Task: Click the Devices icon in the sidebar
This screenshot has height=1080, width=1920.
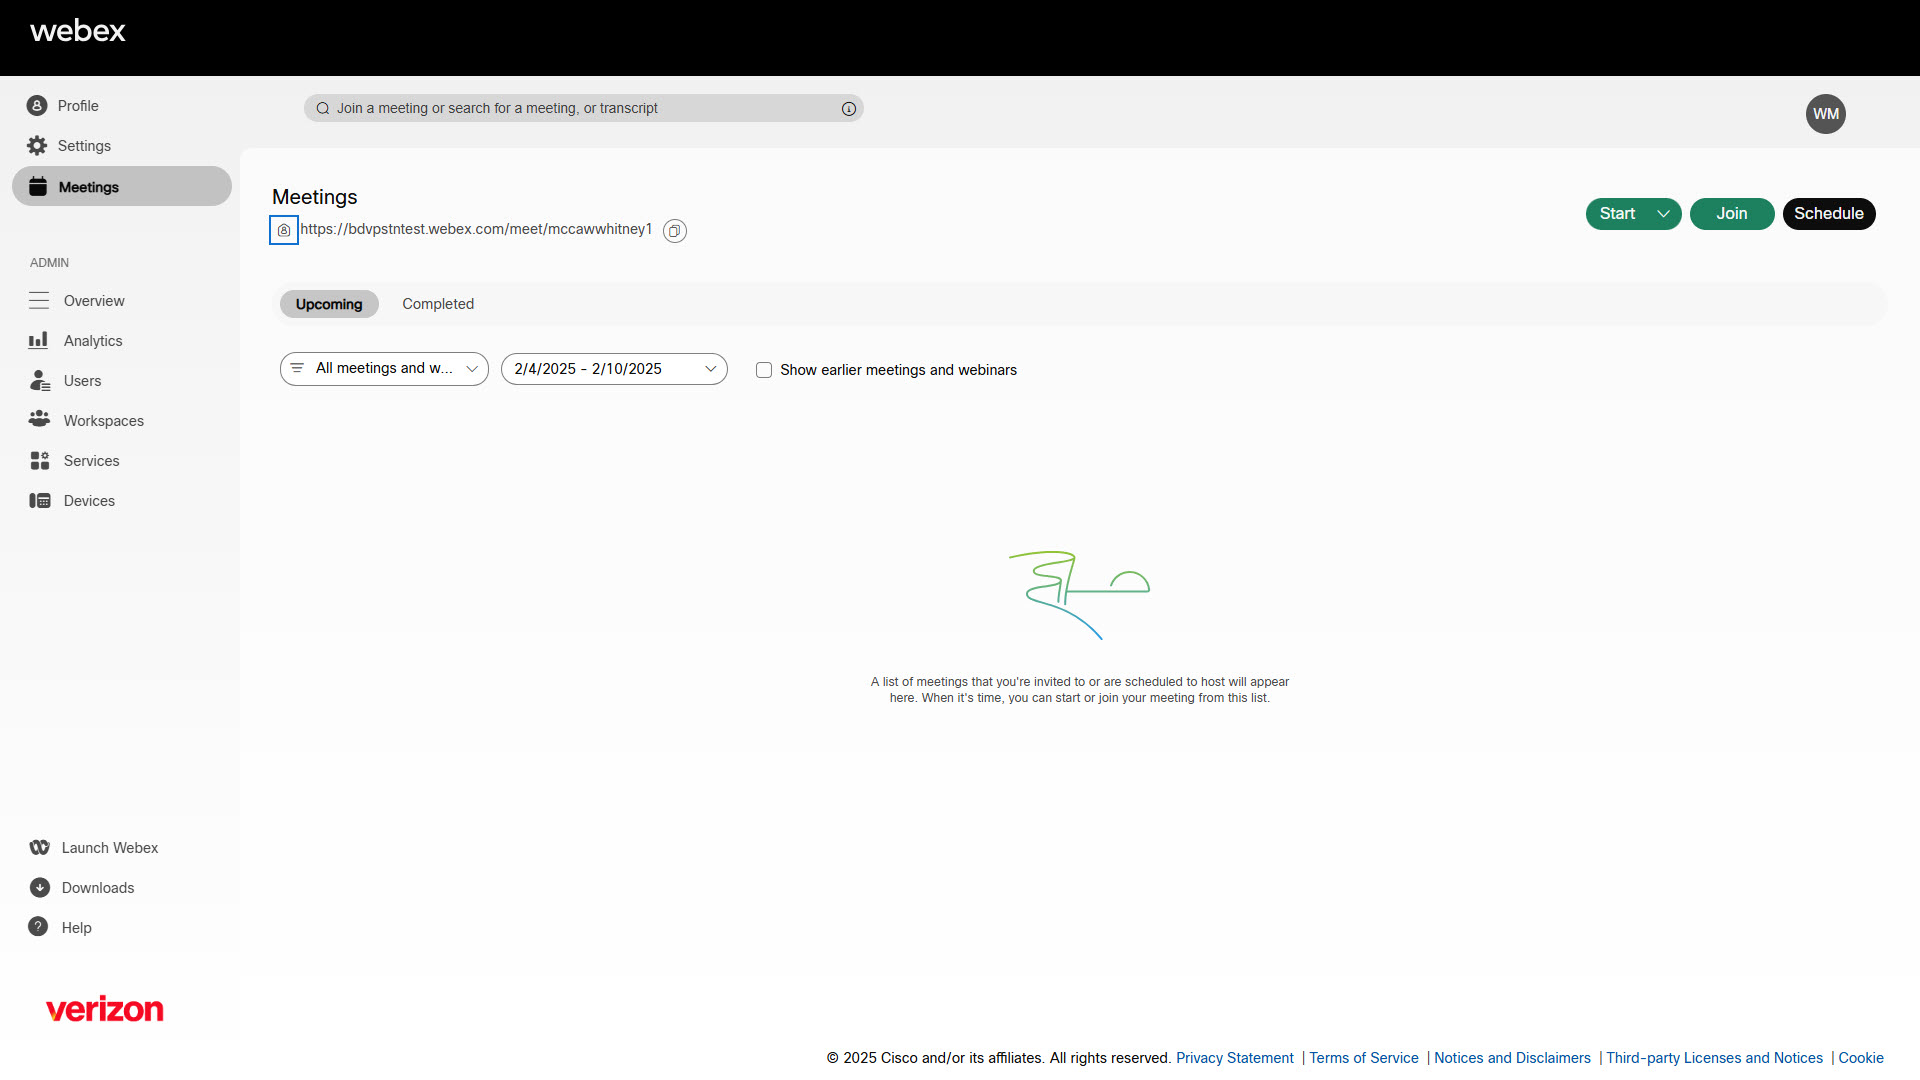Action: [x=39, y=501]
